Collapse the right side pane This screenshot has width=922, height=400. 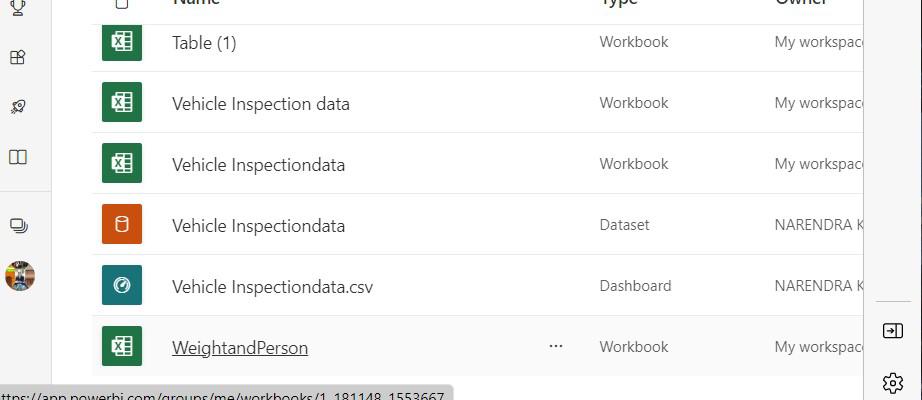tap(893, 331)
